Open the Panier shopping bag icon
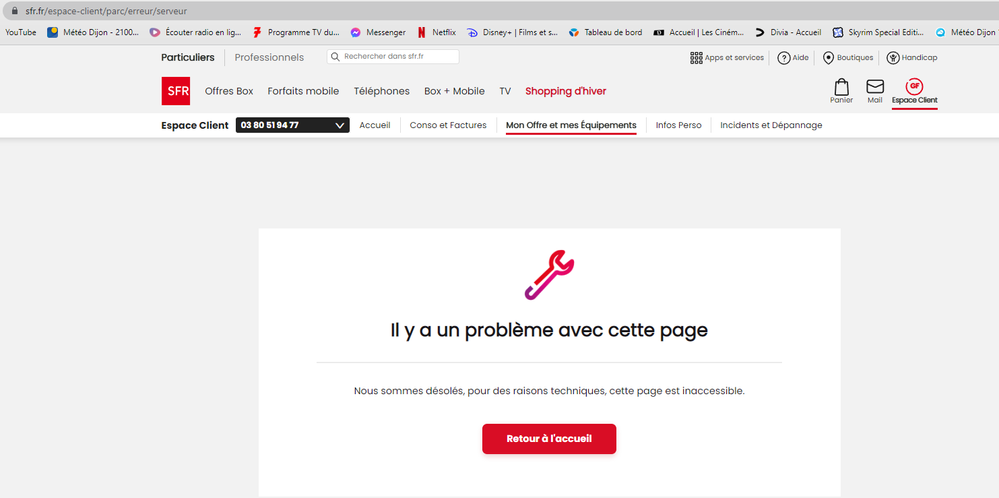The height and width of the screenshot is (498, 999). click(x=841, y=88)
